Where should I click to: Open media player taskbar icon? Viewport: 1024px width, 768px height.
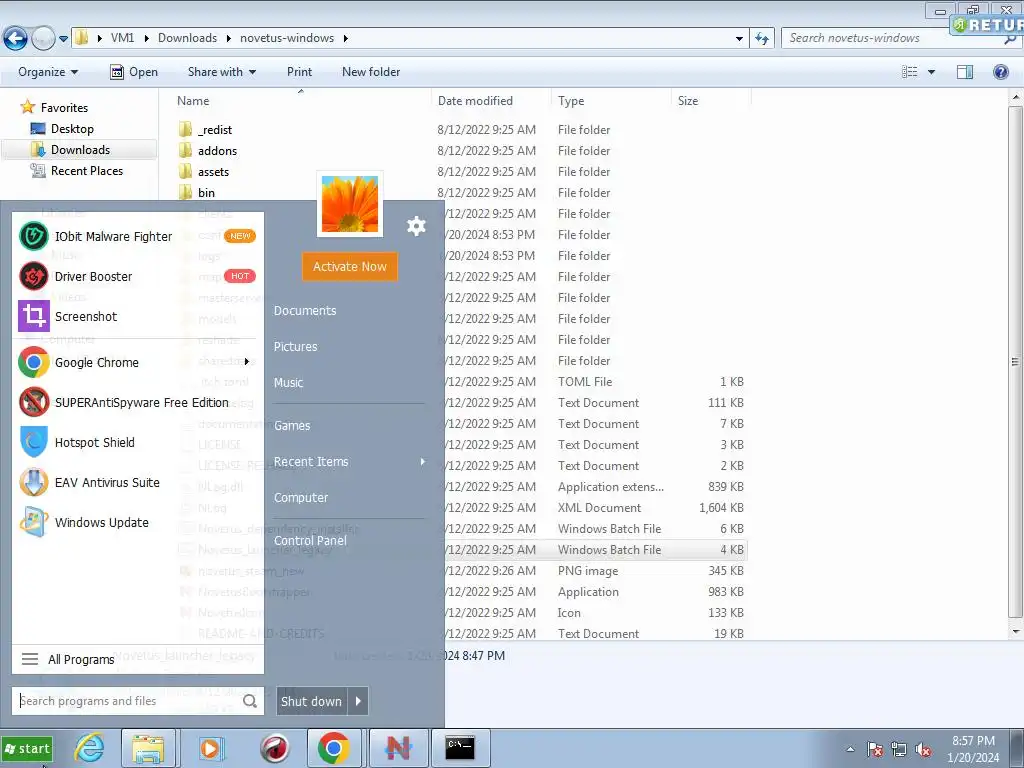[210, 748]
